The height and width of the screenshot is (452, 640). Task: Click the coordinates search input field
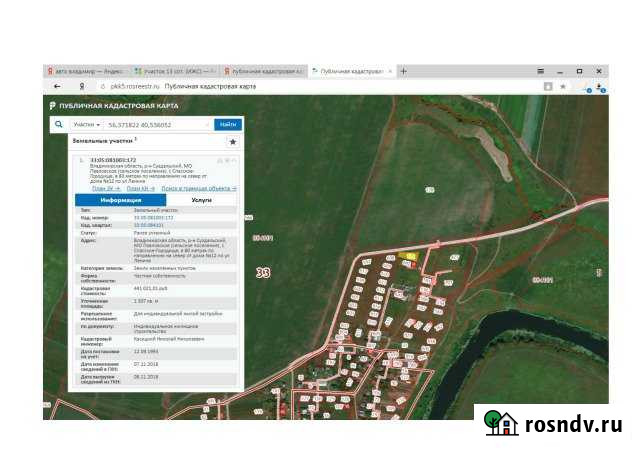click(x=158, y=125)
